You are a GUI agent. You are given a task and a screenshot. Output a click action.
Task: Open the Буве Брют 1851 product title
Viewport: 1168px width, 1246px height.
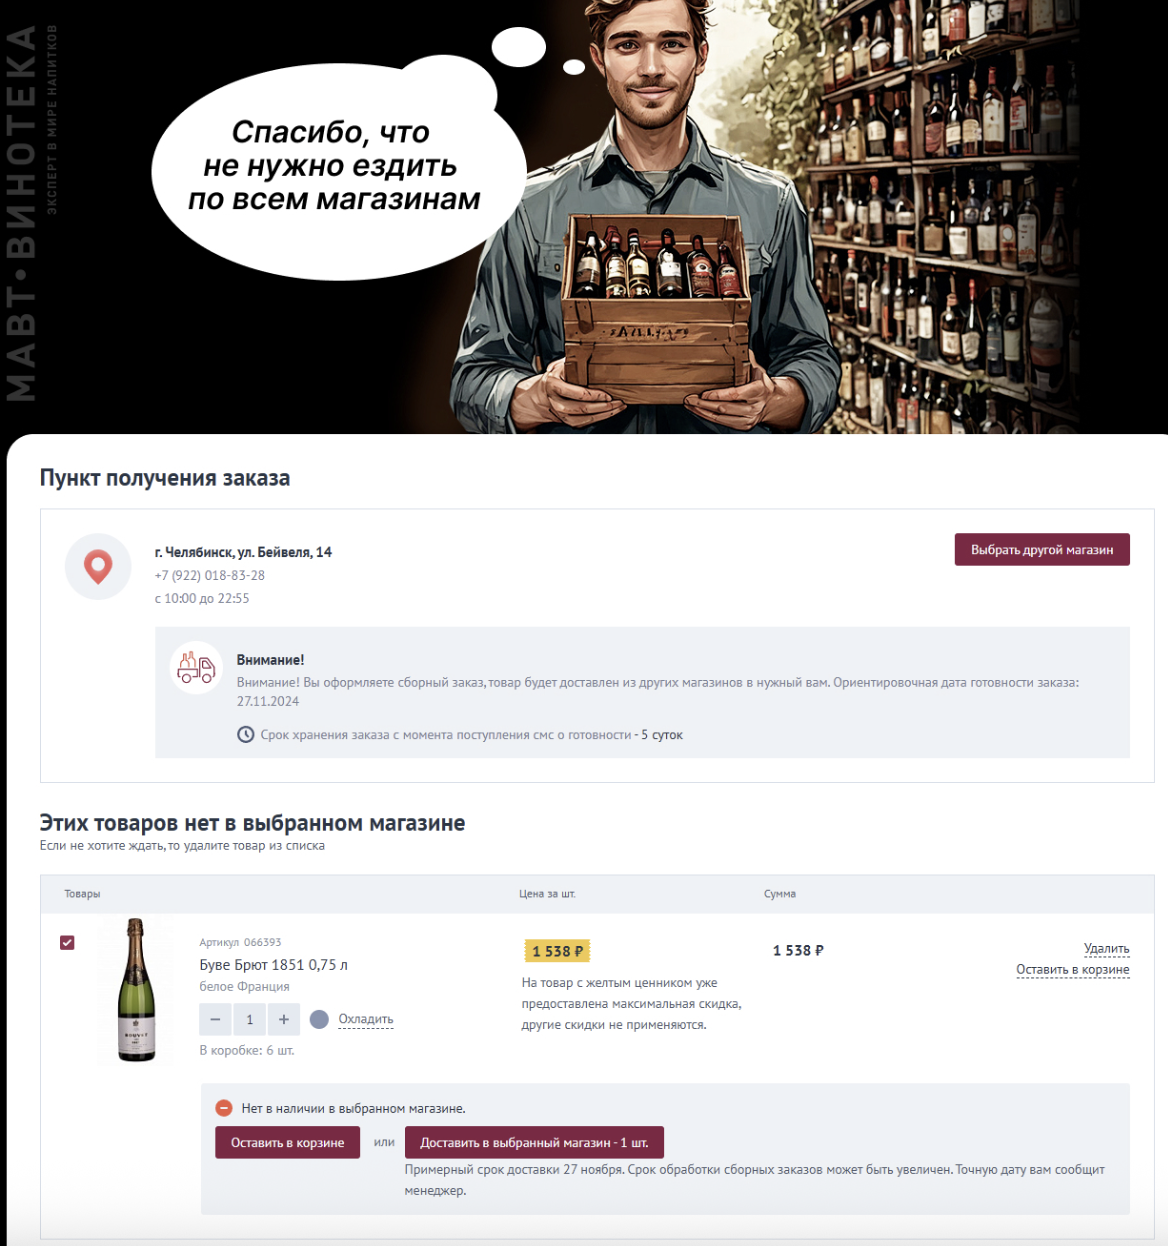point(273,965)
